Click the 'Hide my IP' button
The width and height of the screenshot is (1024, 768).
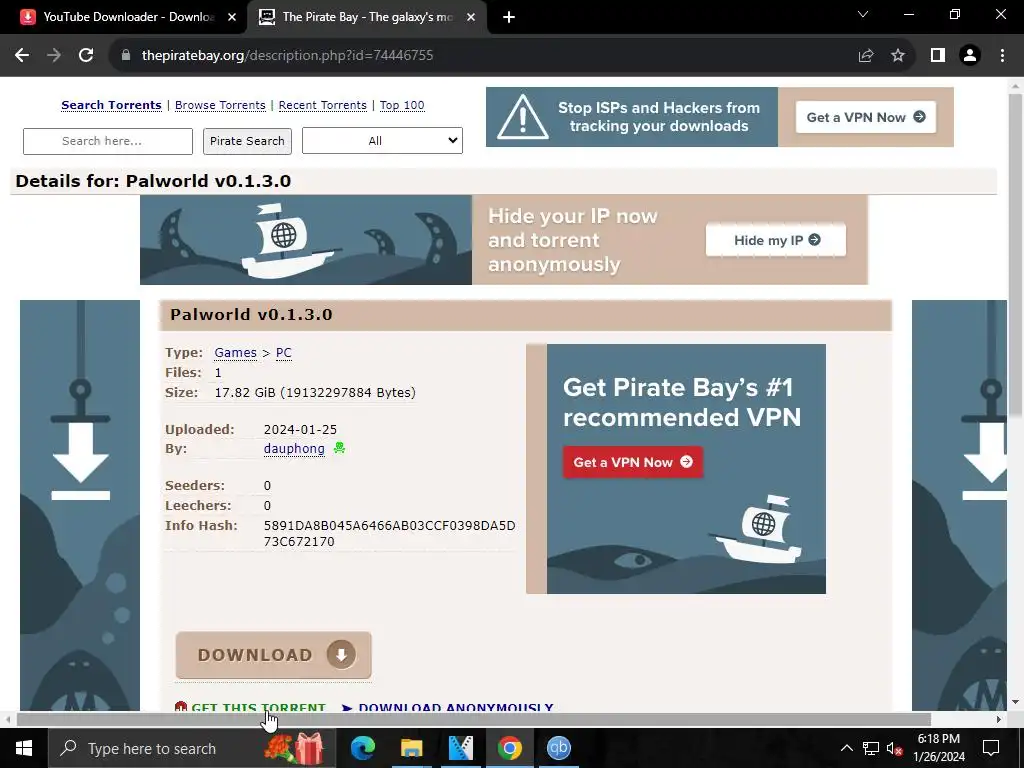776,240
